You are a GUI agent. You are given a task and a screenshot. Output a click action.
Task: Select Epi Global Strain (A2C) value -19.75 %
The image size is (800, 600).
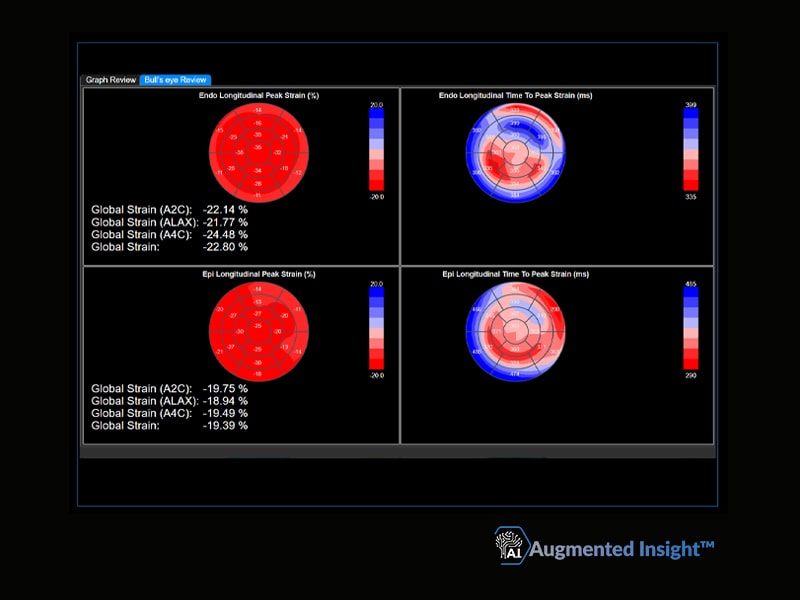click(225, 389)
